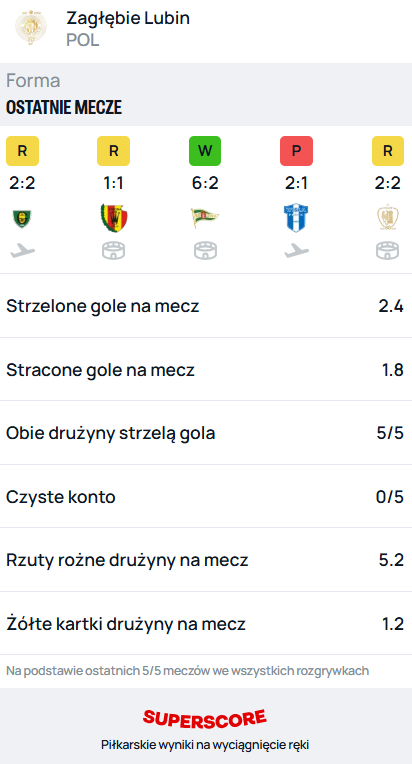
Task: Open the GKS Katowice opponent crest
Action: tap(22, 218)
